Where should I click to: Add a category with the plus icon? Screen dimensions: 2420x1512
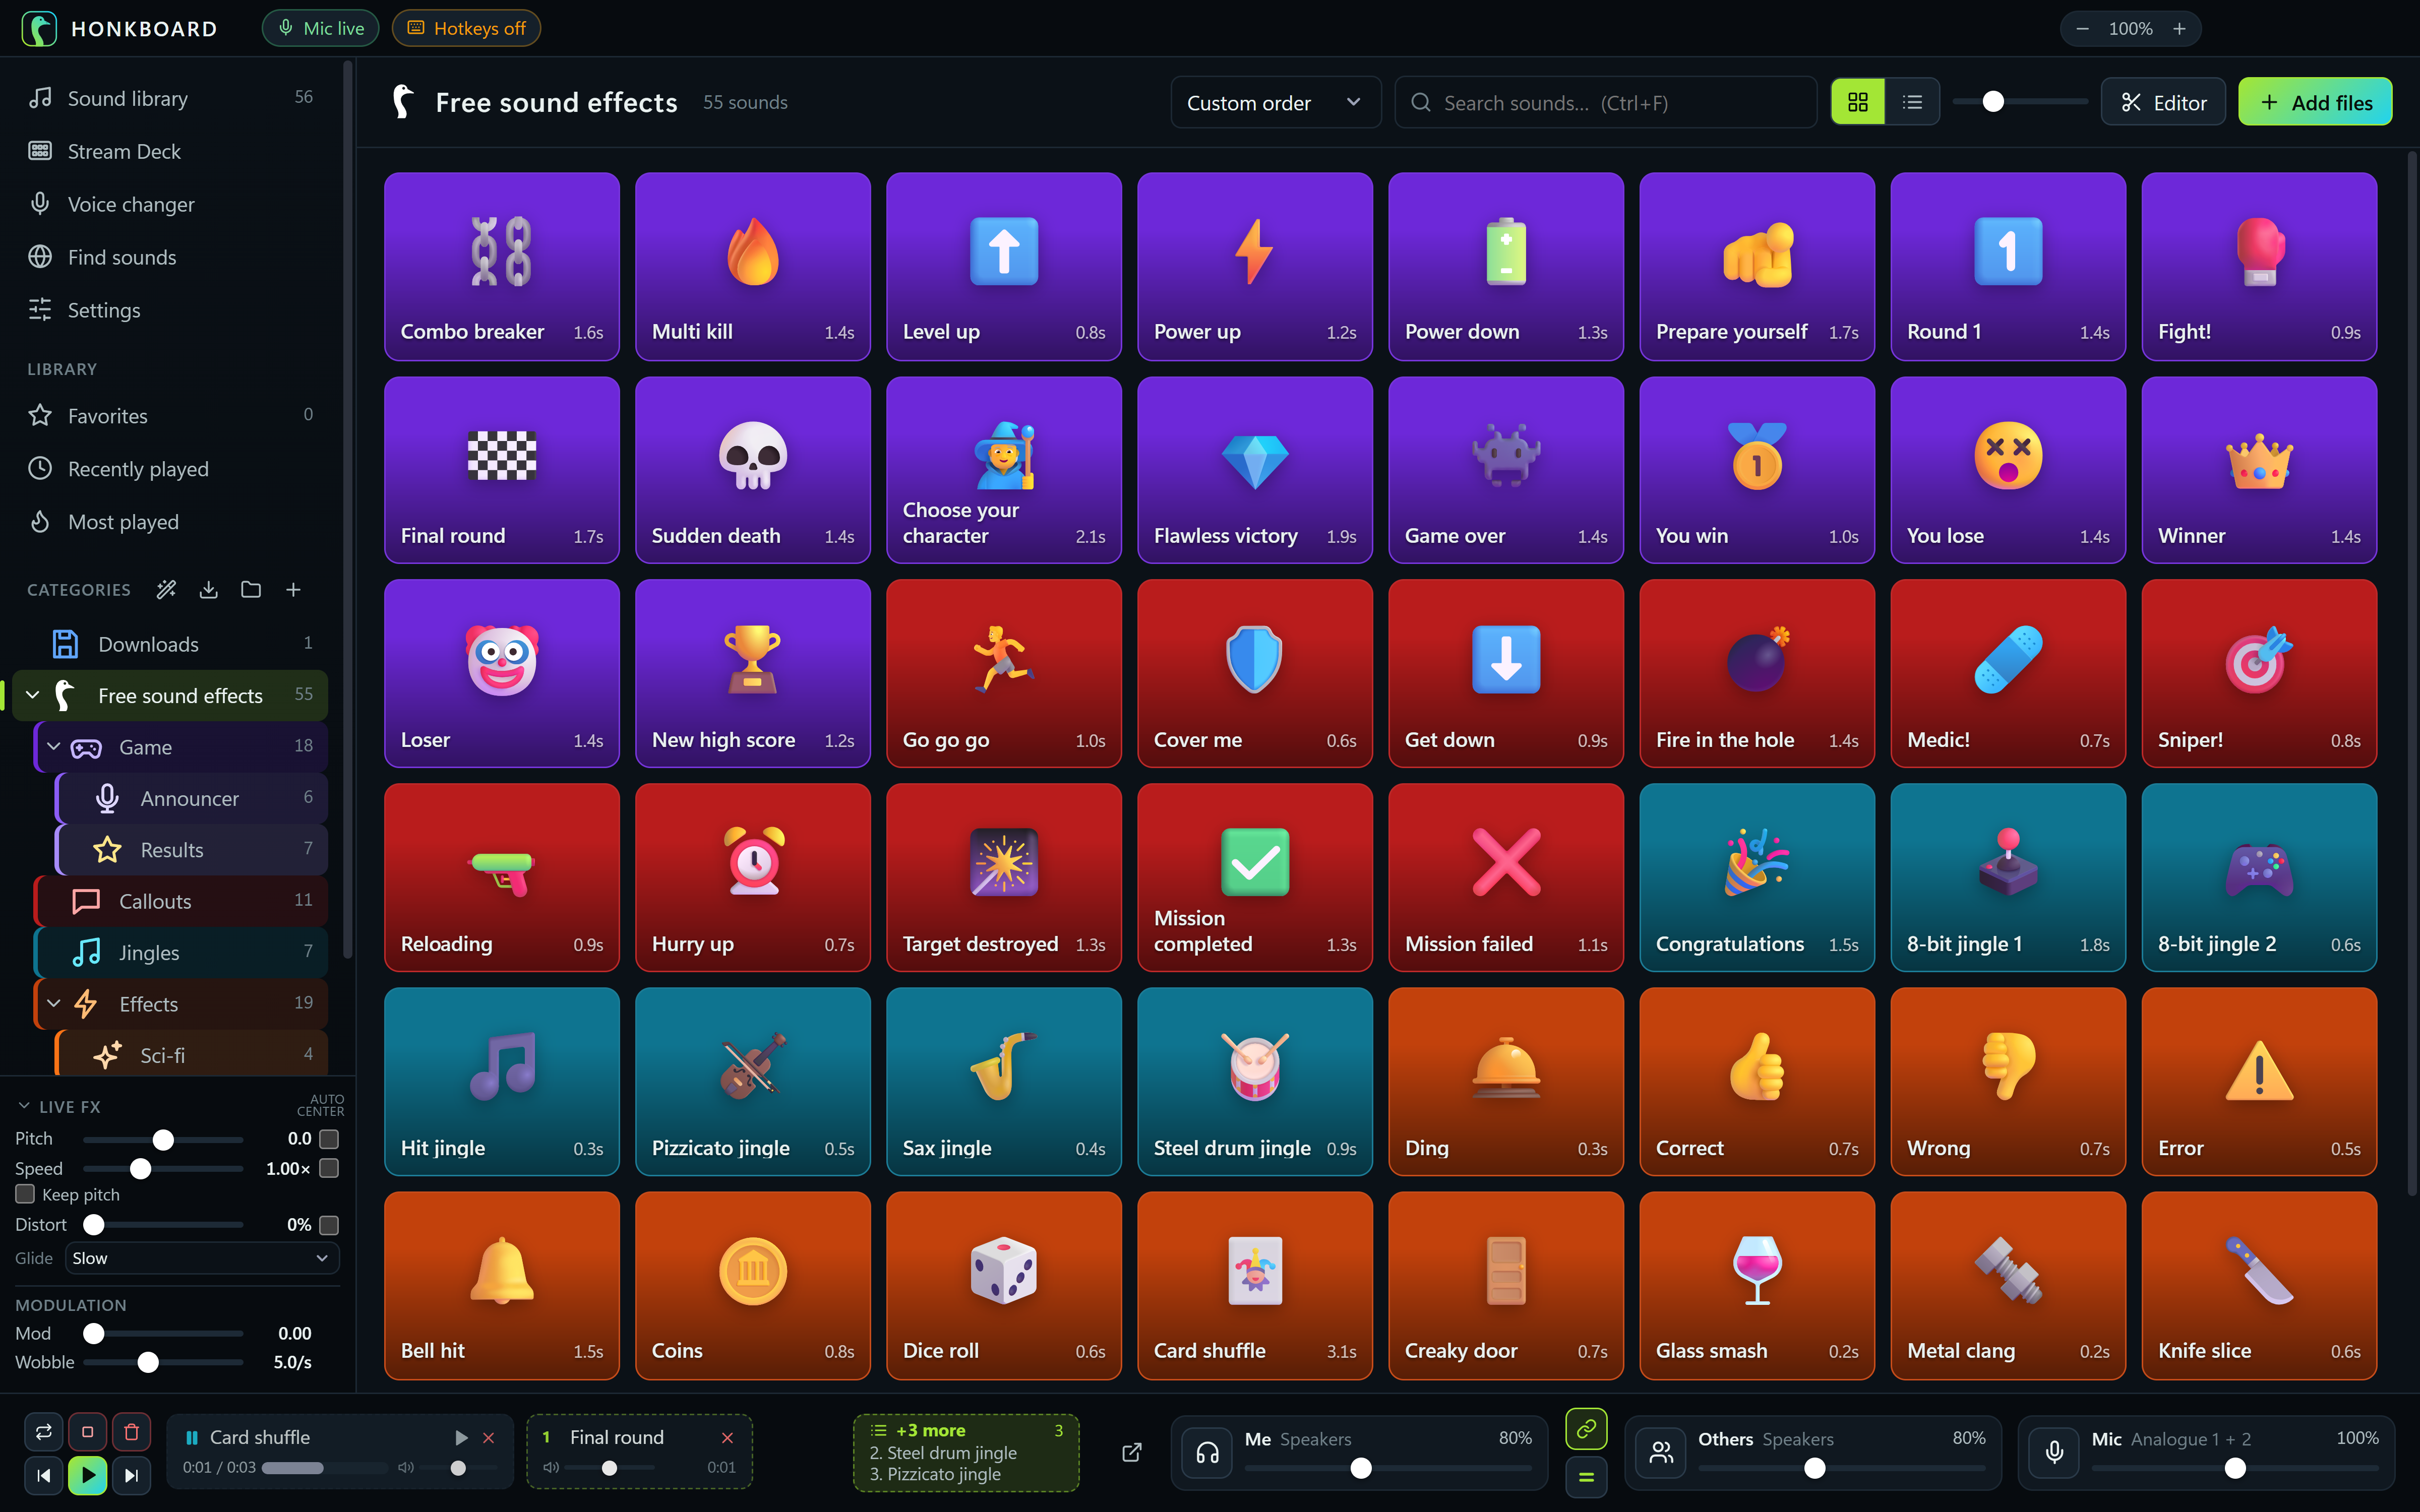tap(293, 590)
